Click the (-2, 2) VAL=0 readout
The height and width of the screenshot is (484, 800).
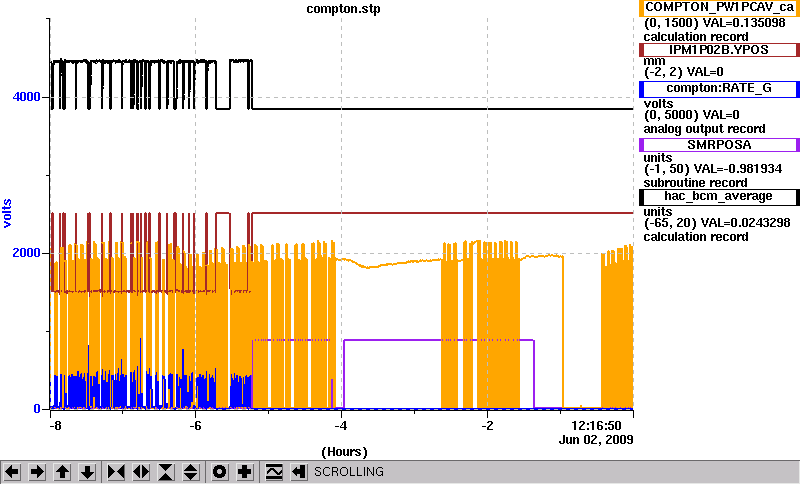coord(684,72)
